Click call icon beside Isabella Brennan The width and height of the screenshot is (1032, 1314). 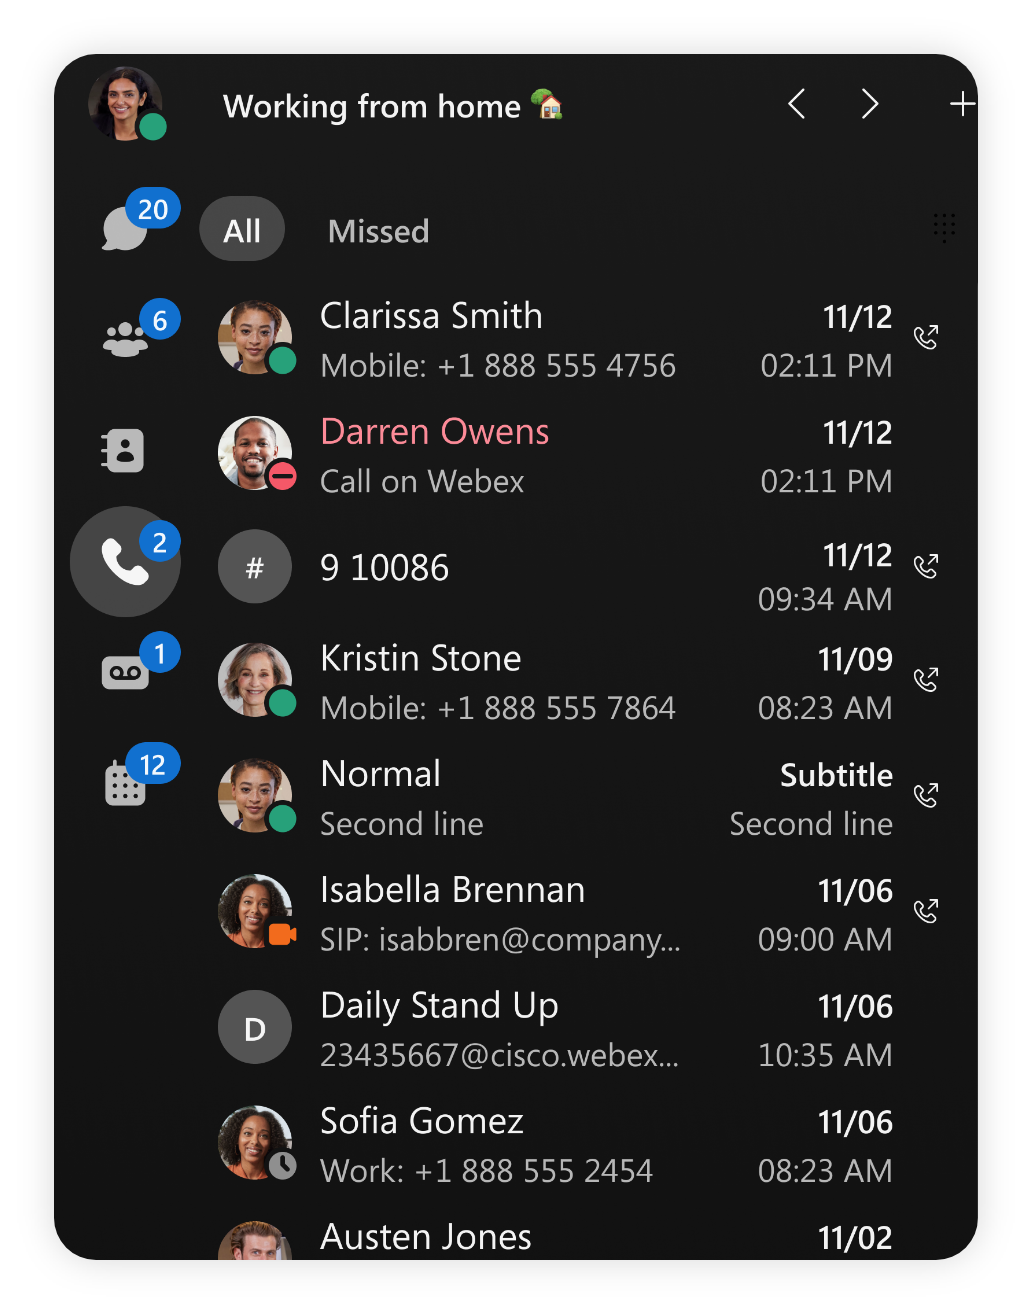(926, 912)
